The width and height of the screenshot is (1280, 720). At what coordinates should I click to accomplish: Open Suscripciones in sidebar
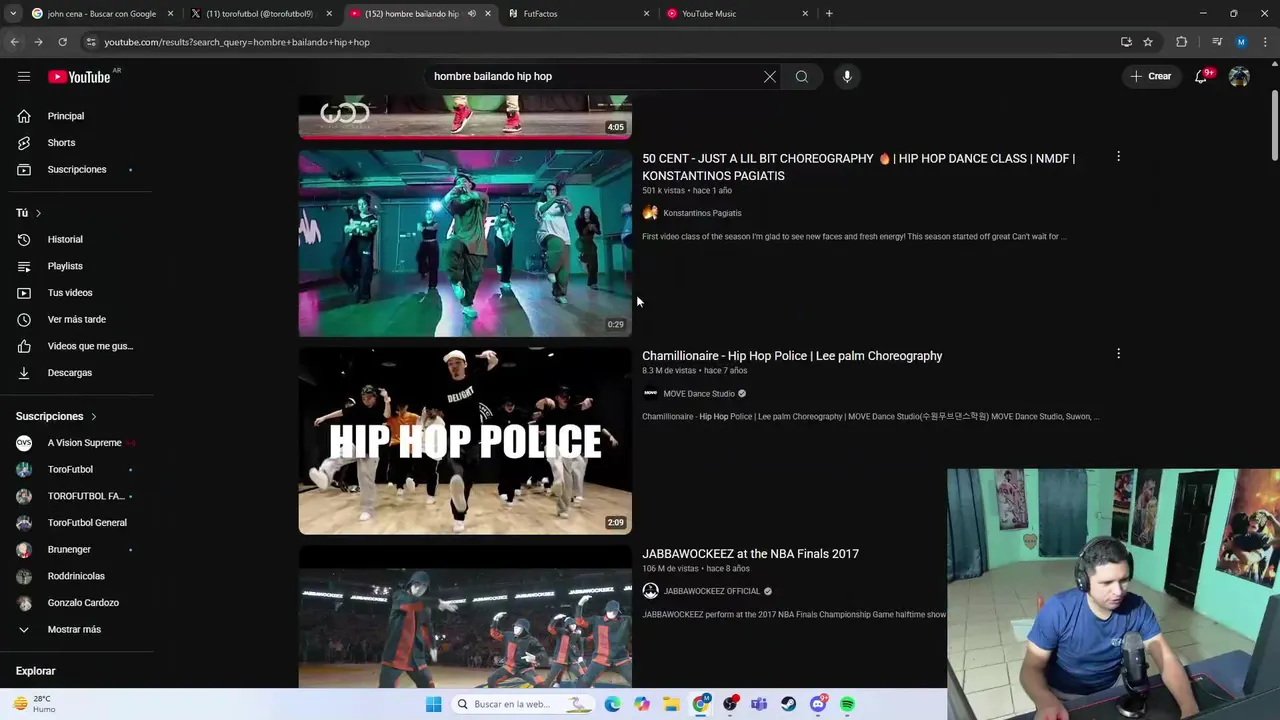(77, 169)
